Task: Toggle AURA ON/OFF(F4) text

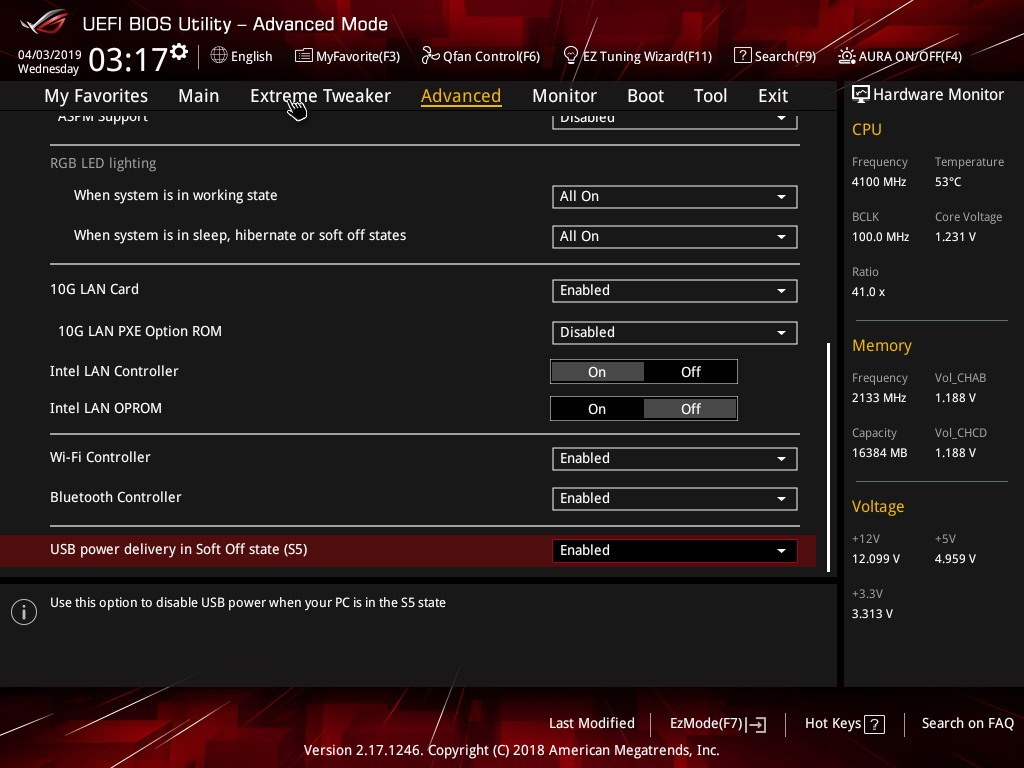Action: [910, 56]
